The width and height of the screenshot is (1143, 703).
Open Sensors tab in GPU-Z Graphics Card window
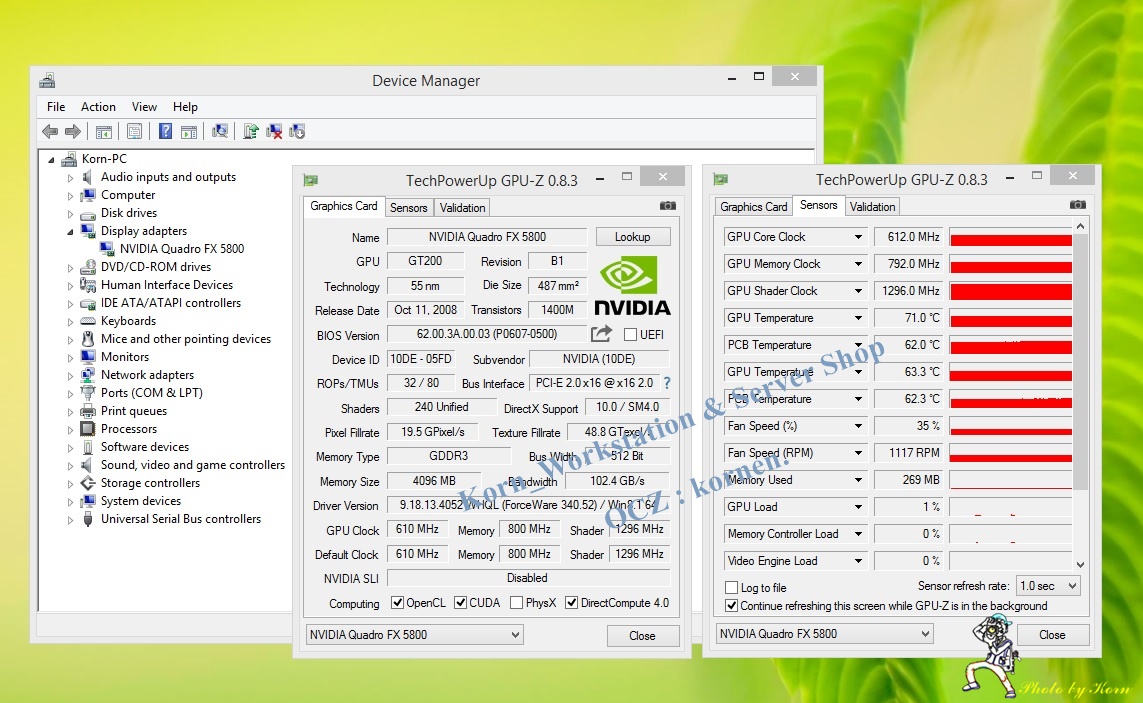click(x=408, y=208)
